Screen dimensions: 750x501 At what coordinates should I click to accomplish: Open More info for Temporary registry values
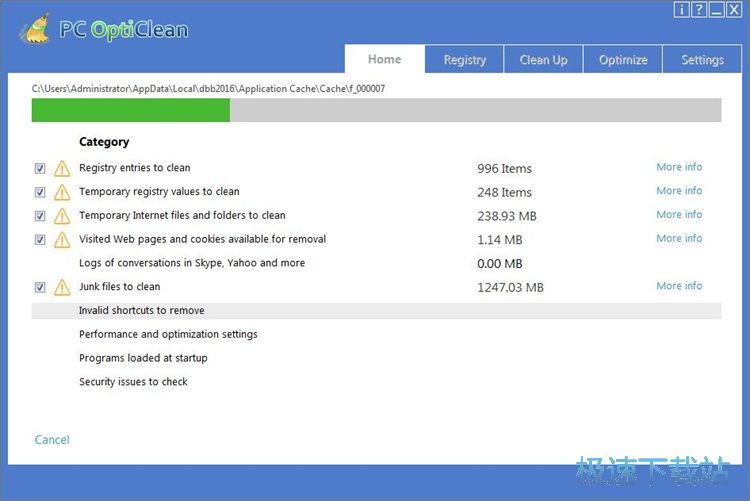tap(679, 190)
